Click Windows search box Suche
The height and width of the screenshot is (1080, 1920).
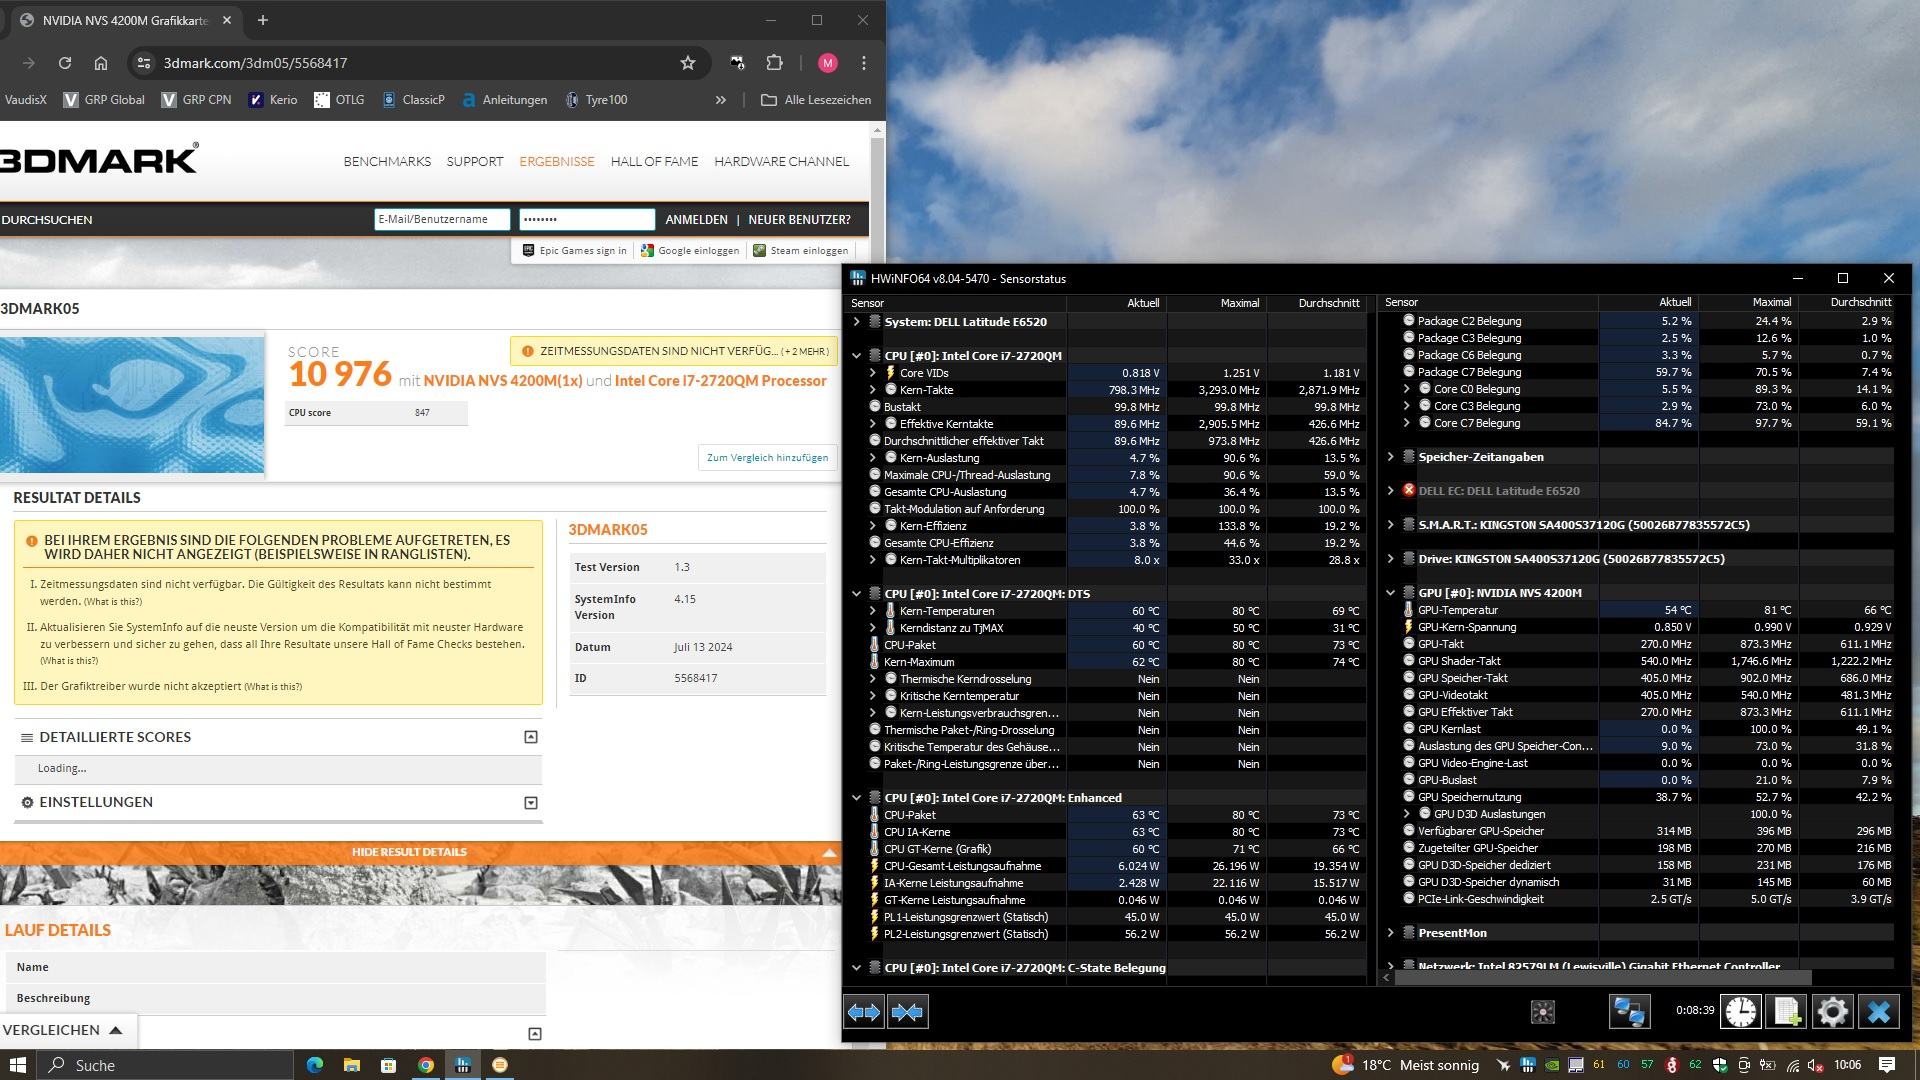165,1065
